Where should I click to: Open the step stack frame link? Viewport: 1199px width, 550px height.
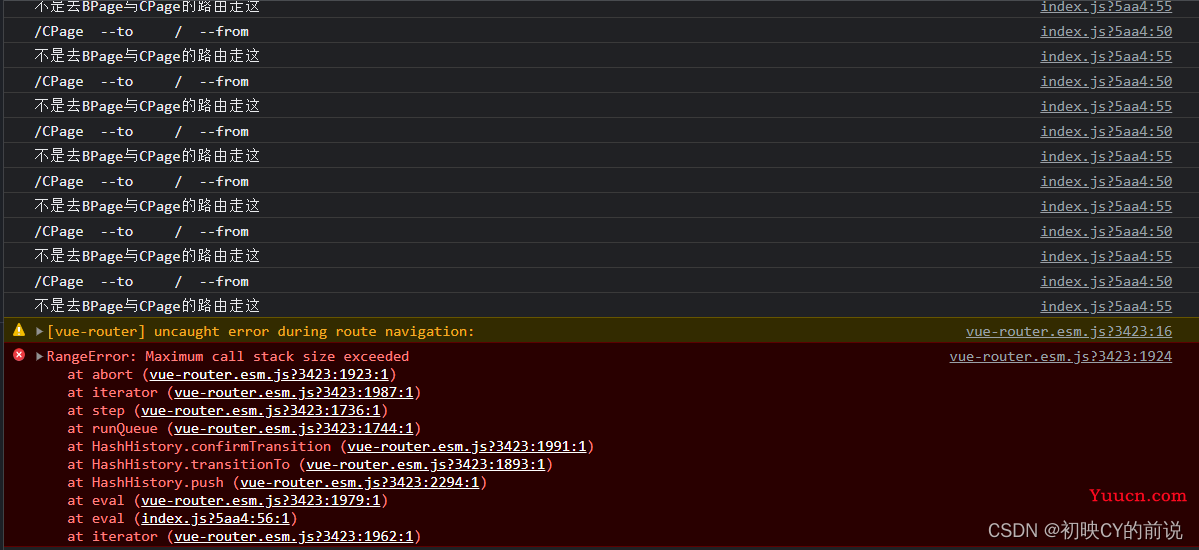(x=262, y=410)
